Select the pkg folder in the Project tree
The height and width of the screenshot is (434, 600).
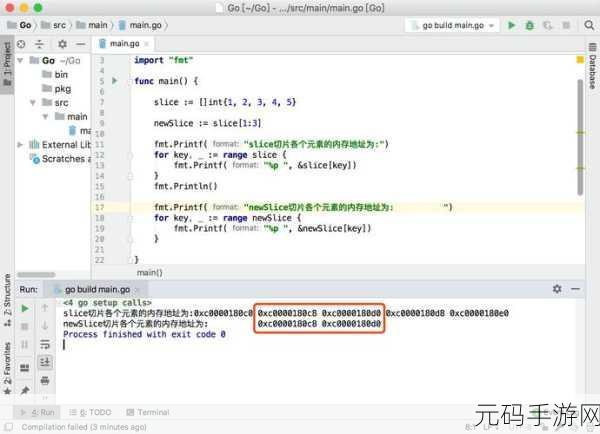click(57, 89)
